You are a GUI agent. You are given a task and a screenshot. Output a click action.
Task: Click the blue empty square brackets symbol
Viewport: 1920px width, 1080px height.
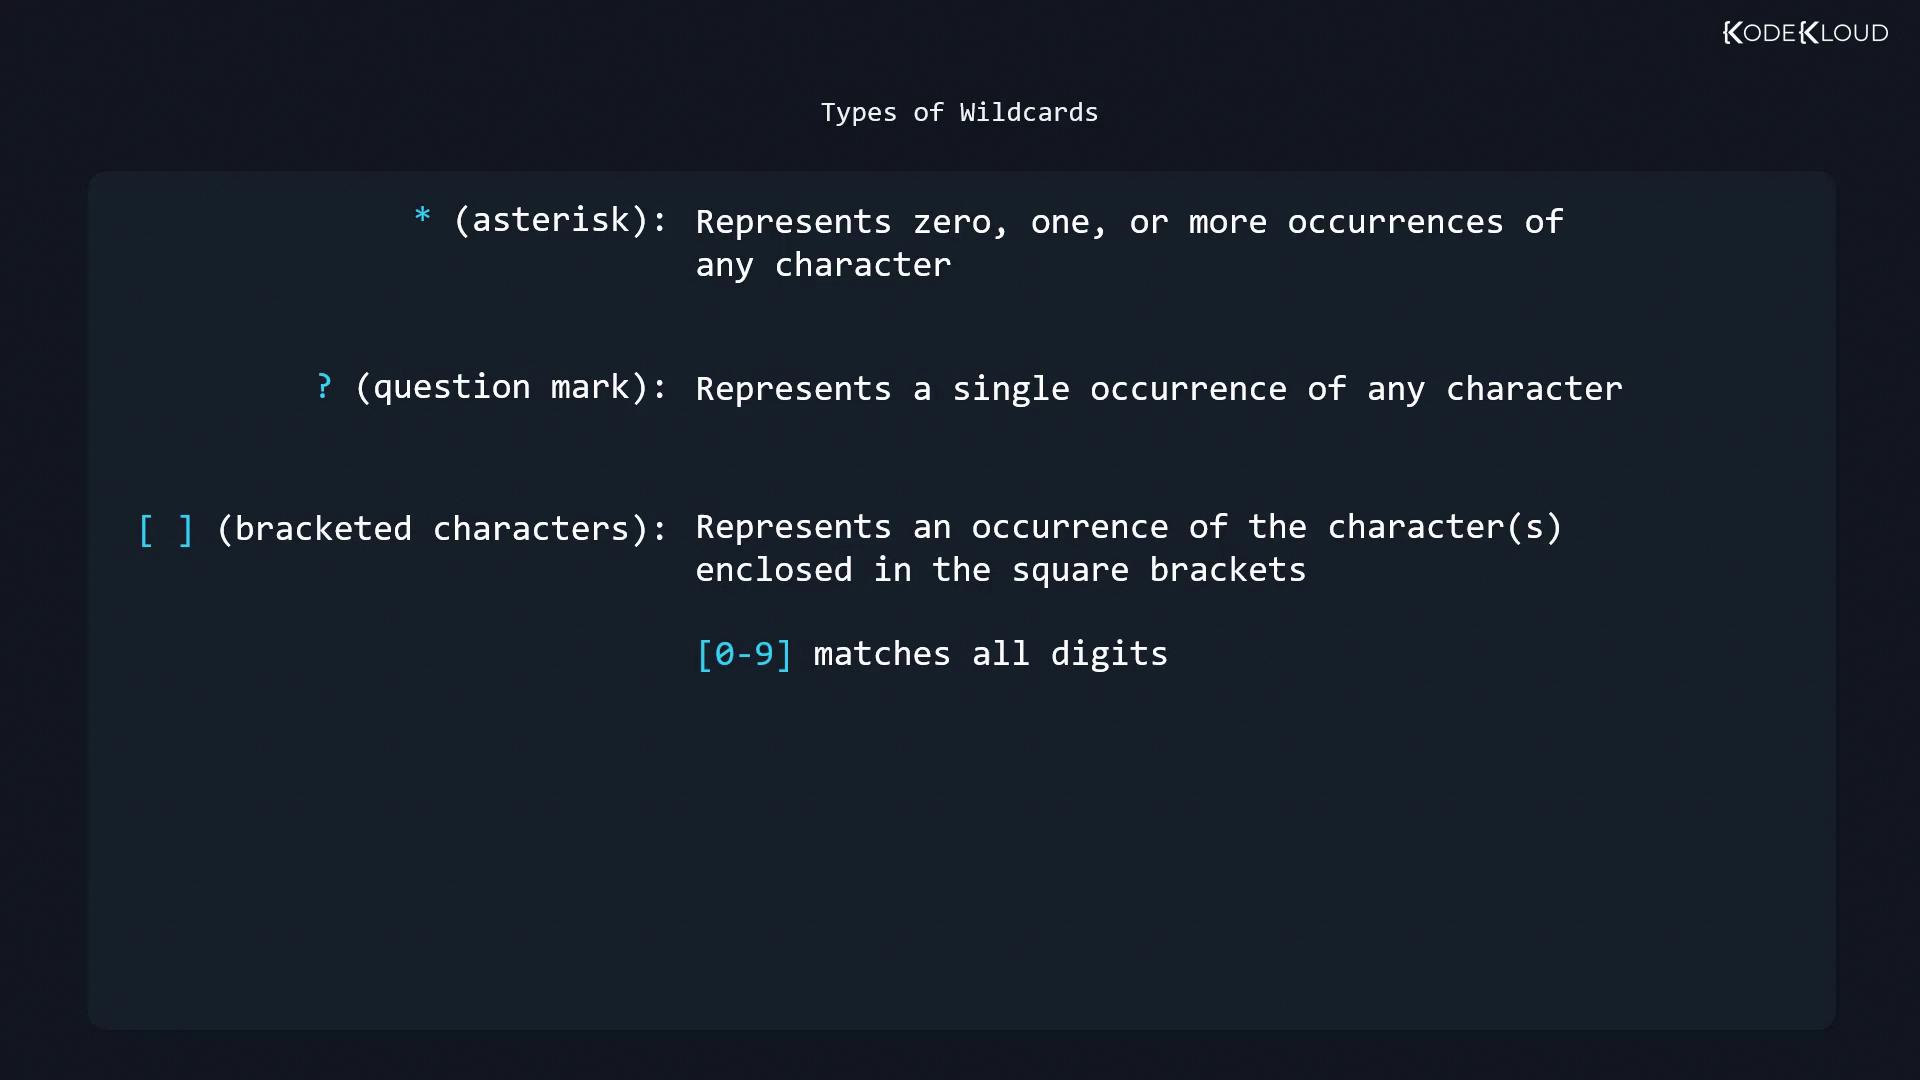click(x=165, y=529)
